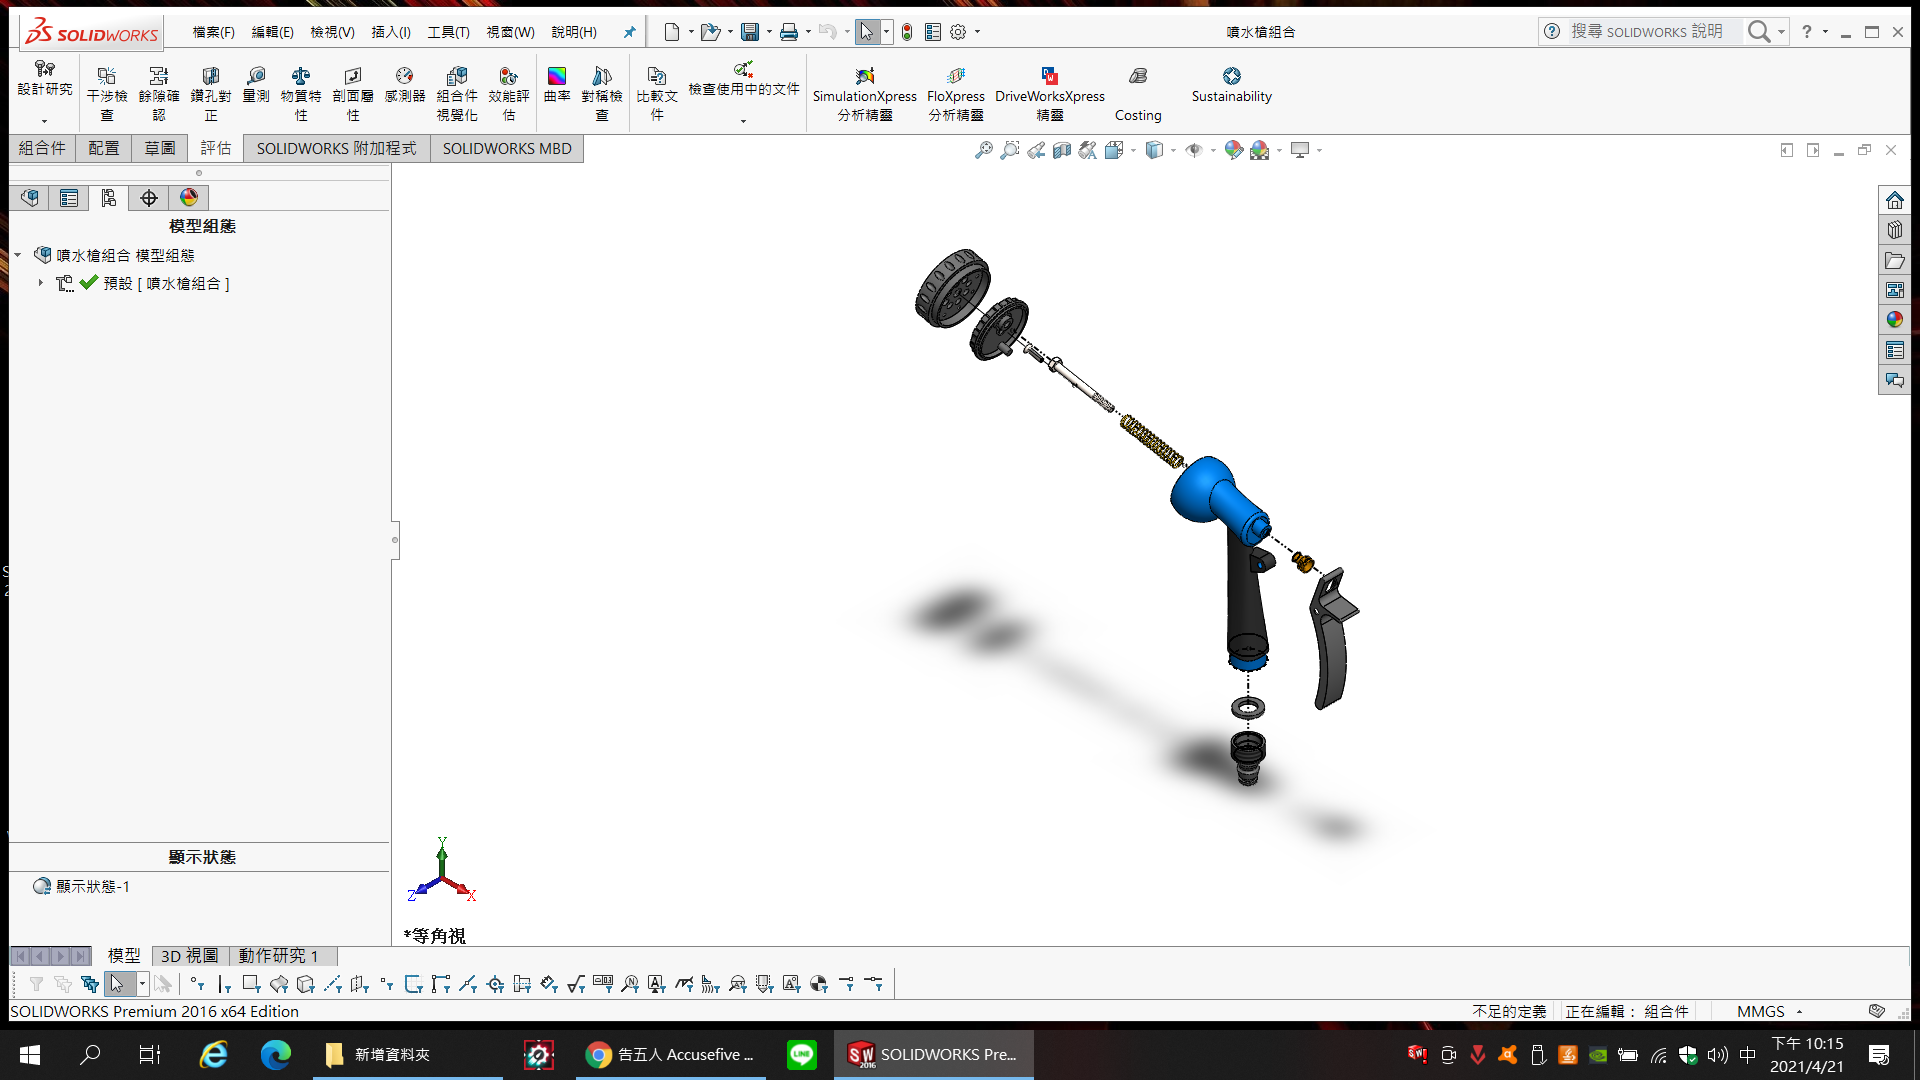Expand the 預設 [噴水槍組合] configuration
The height and width of the screenshot is (1080, 1920).
point(40,284)
